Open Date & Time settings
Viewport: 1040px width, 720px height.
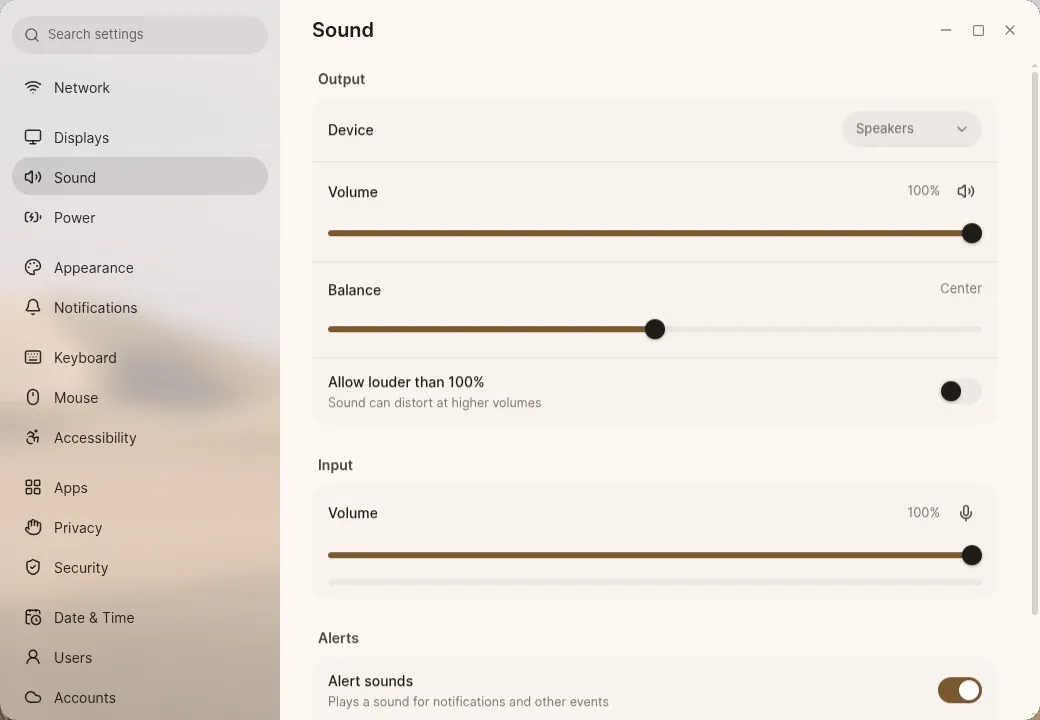(x=140, y=617)
